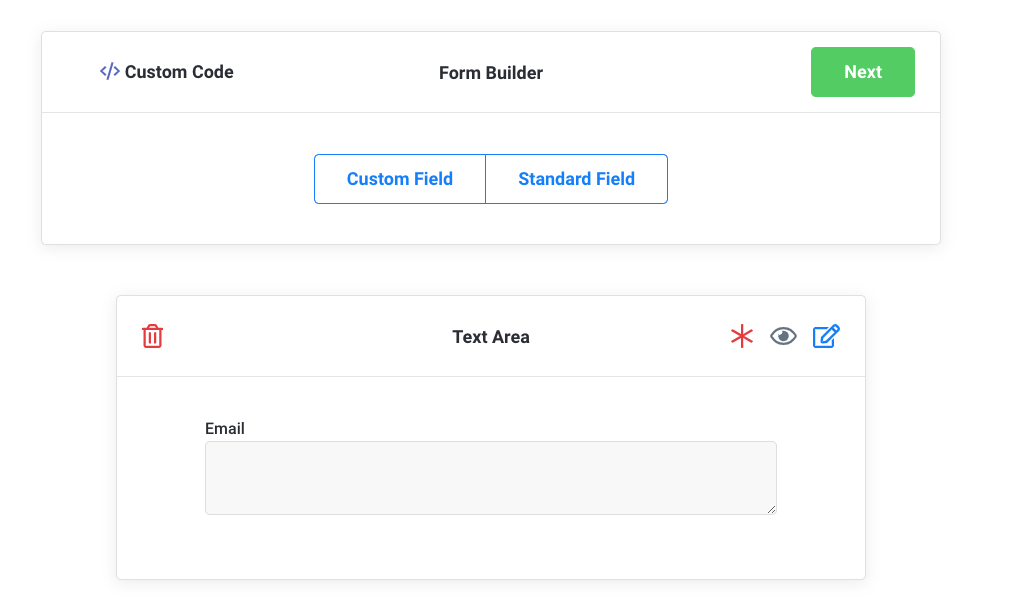Click the Form Builder heading

pyautogui.click(x=490, y=72)
